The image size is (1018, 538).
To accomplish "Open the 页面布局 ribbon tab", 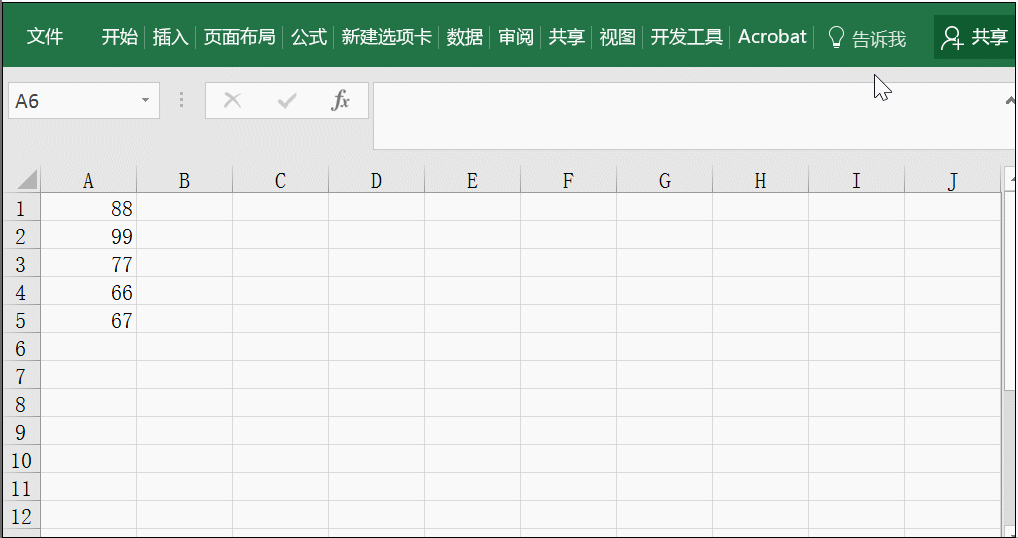I will 240,37.
